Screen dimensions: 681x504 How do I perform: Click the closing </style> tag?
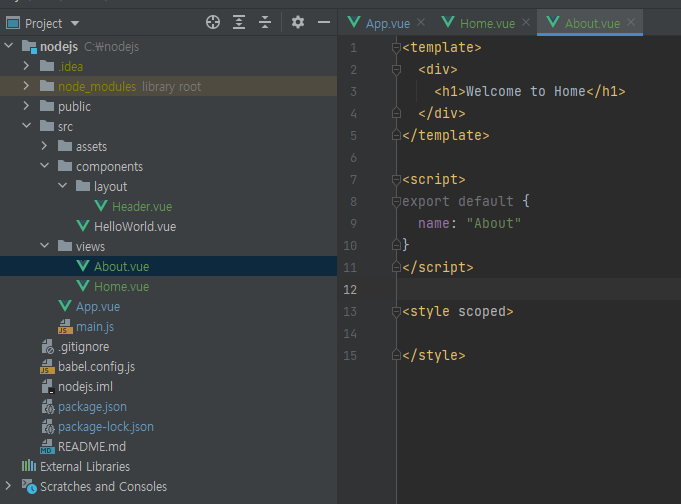click(434, 355)
